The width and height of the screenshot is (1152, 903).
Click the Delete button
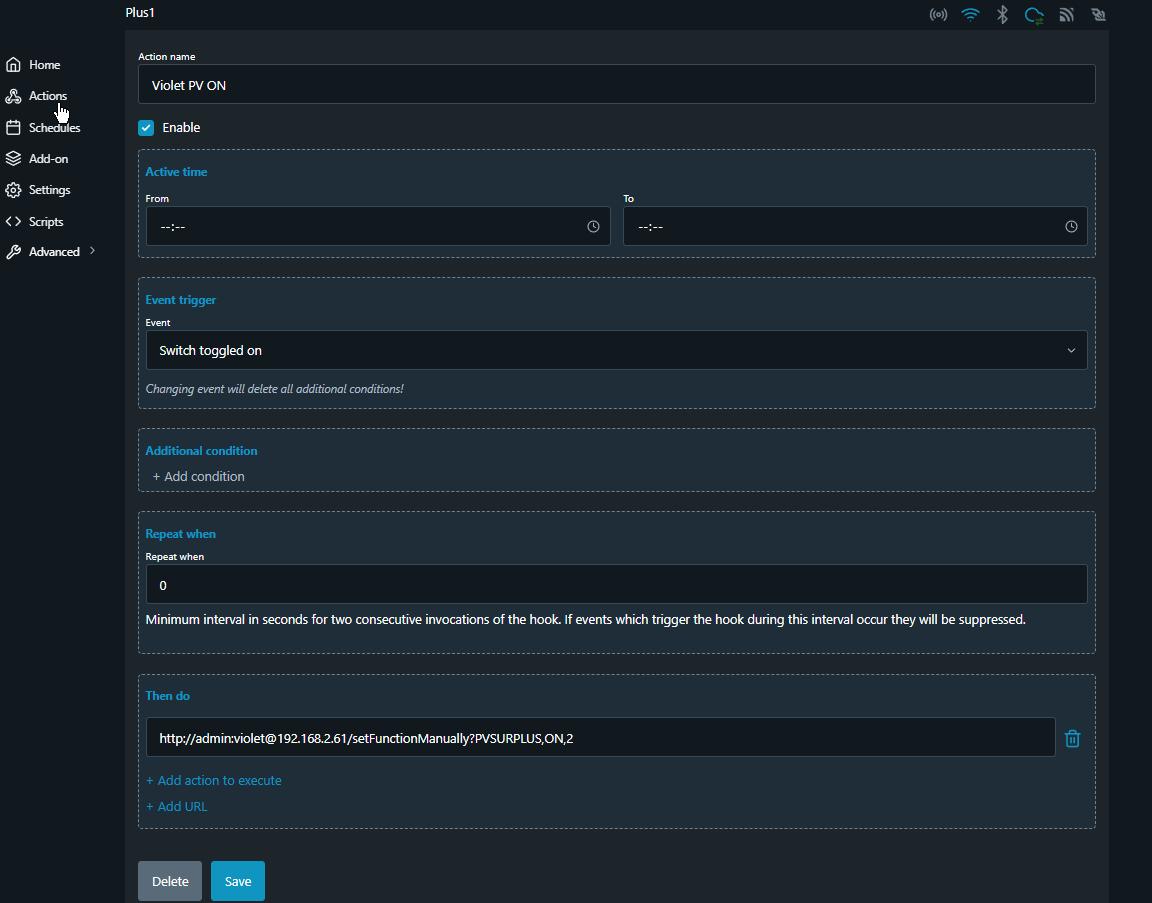pyautogui.click(x=170, y=881)
